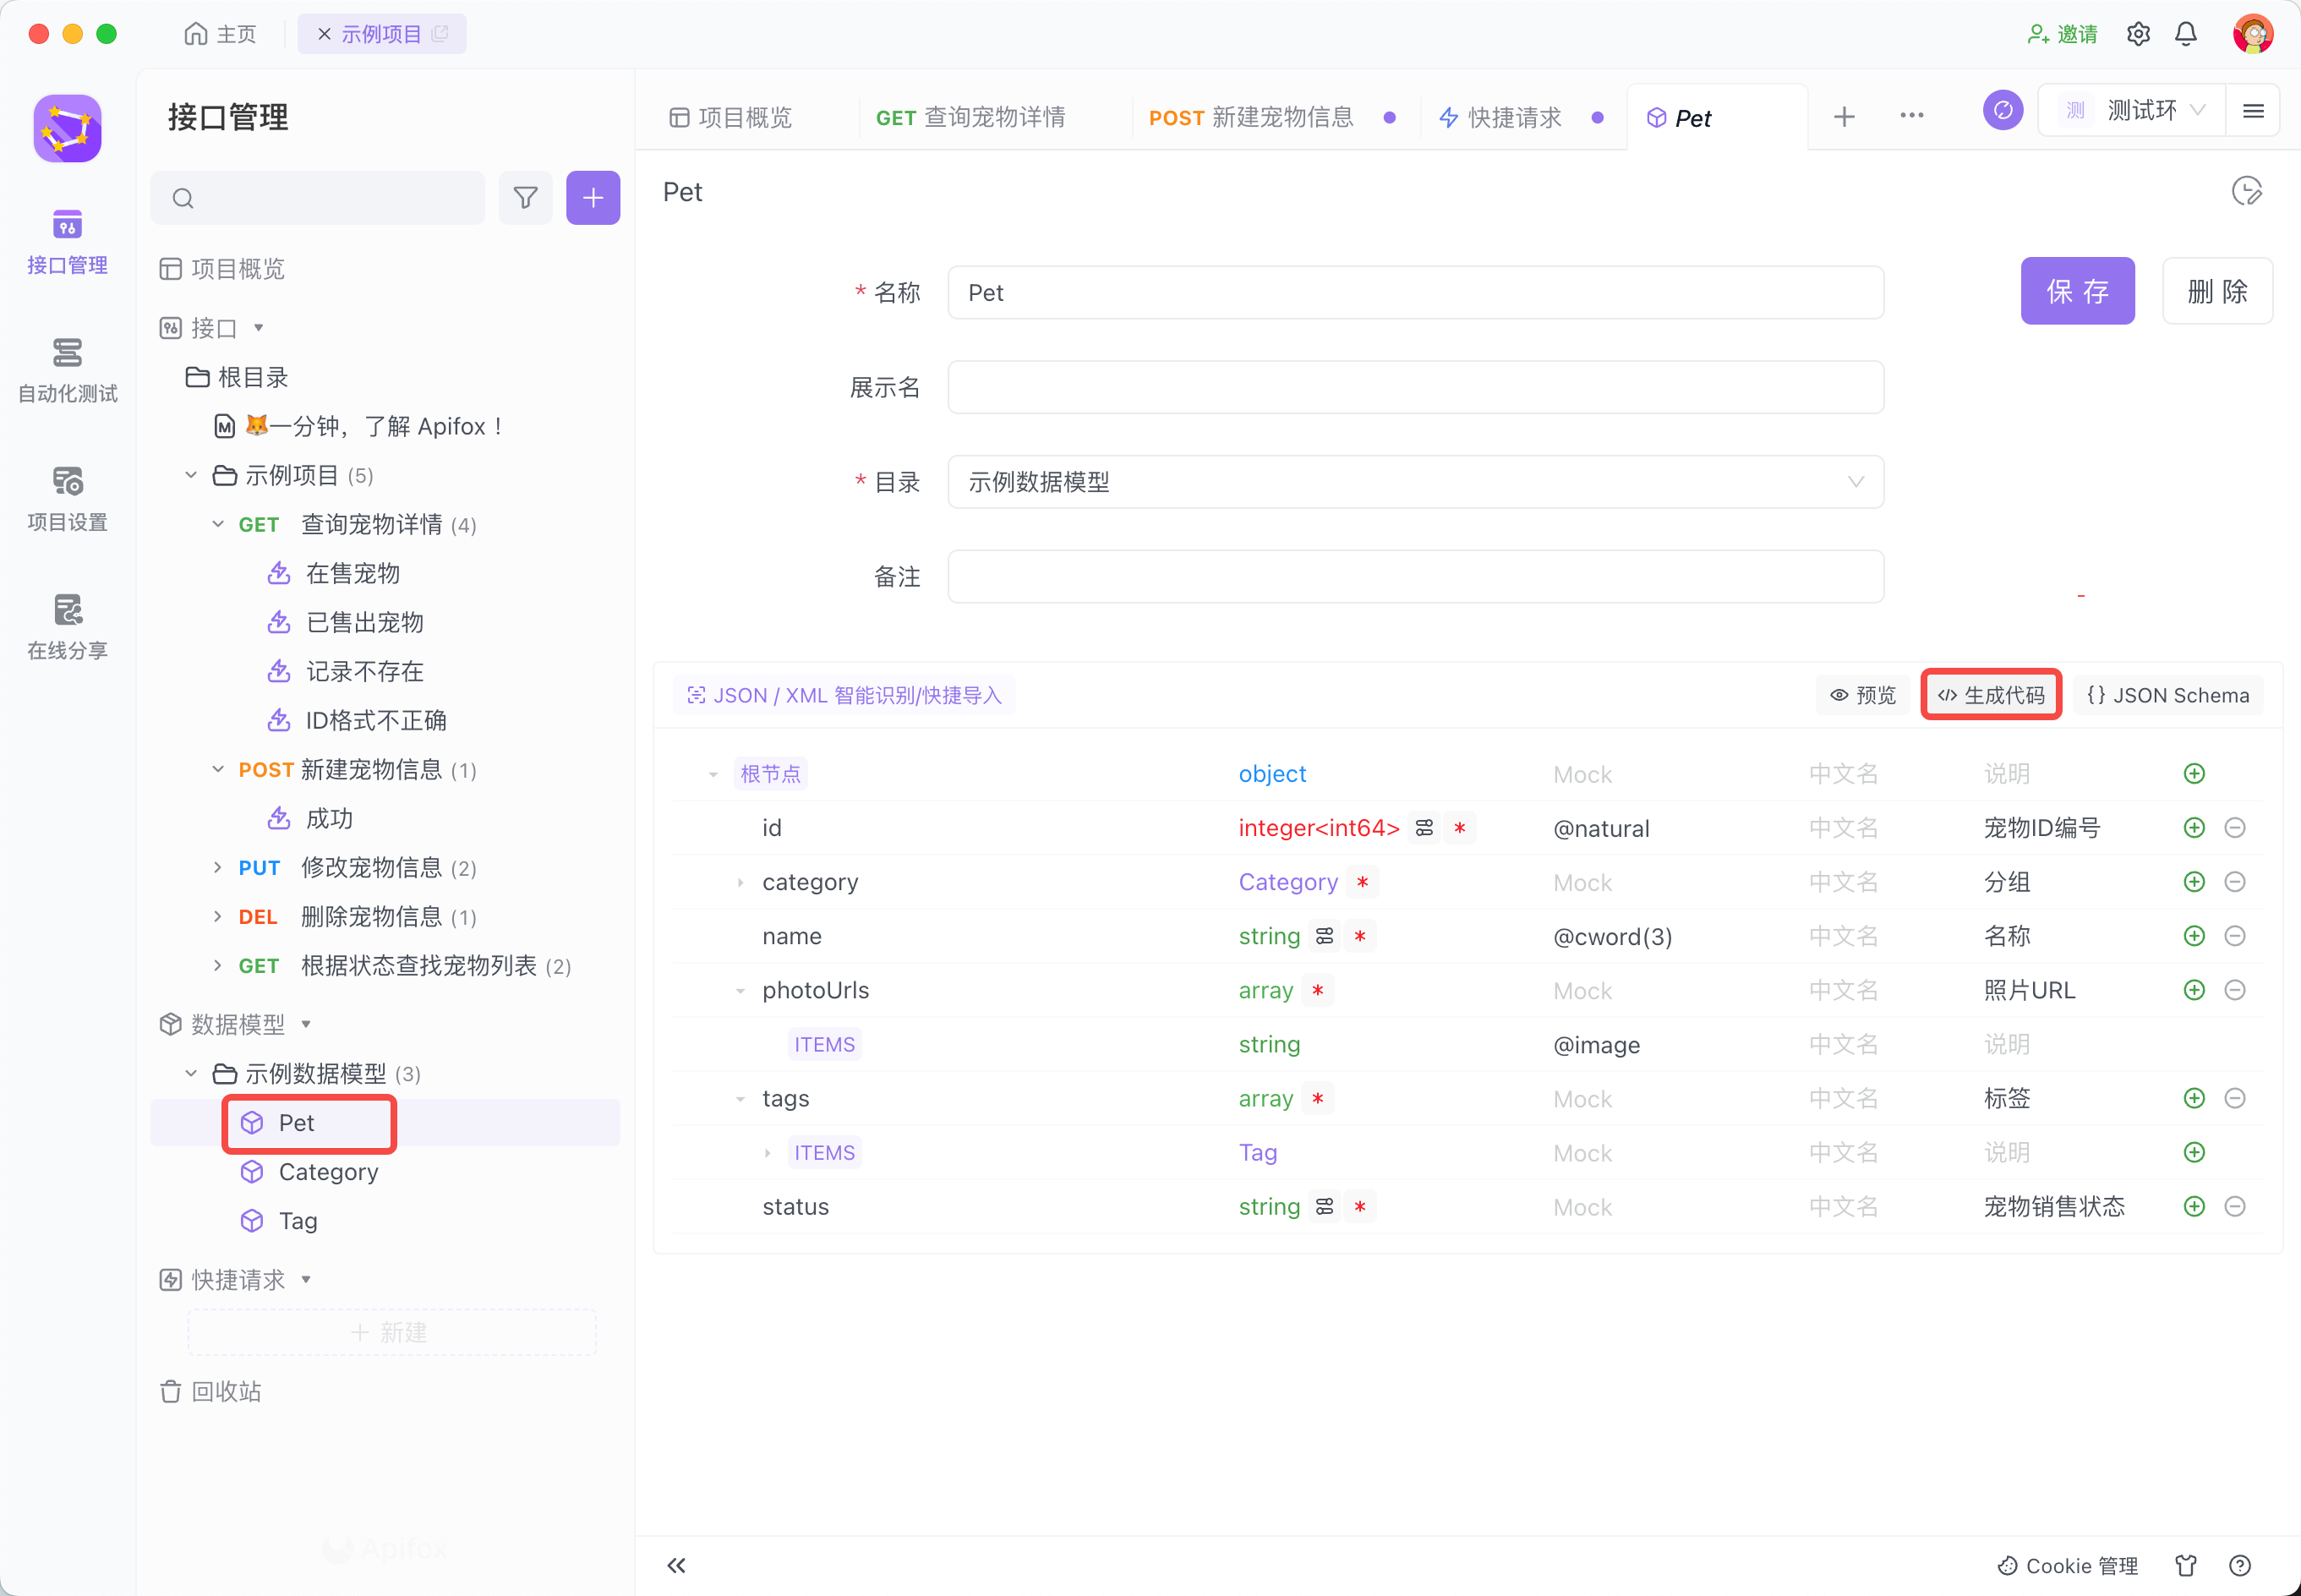Toggle required asterisk on tags field
Image resolution: width=2301 pixels, height=1596 pixels.
click(1318, 1099)
